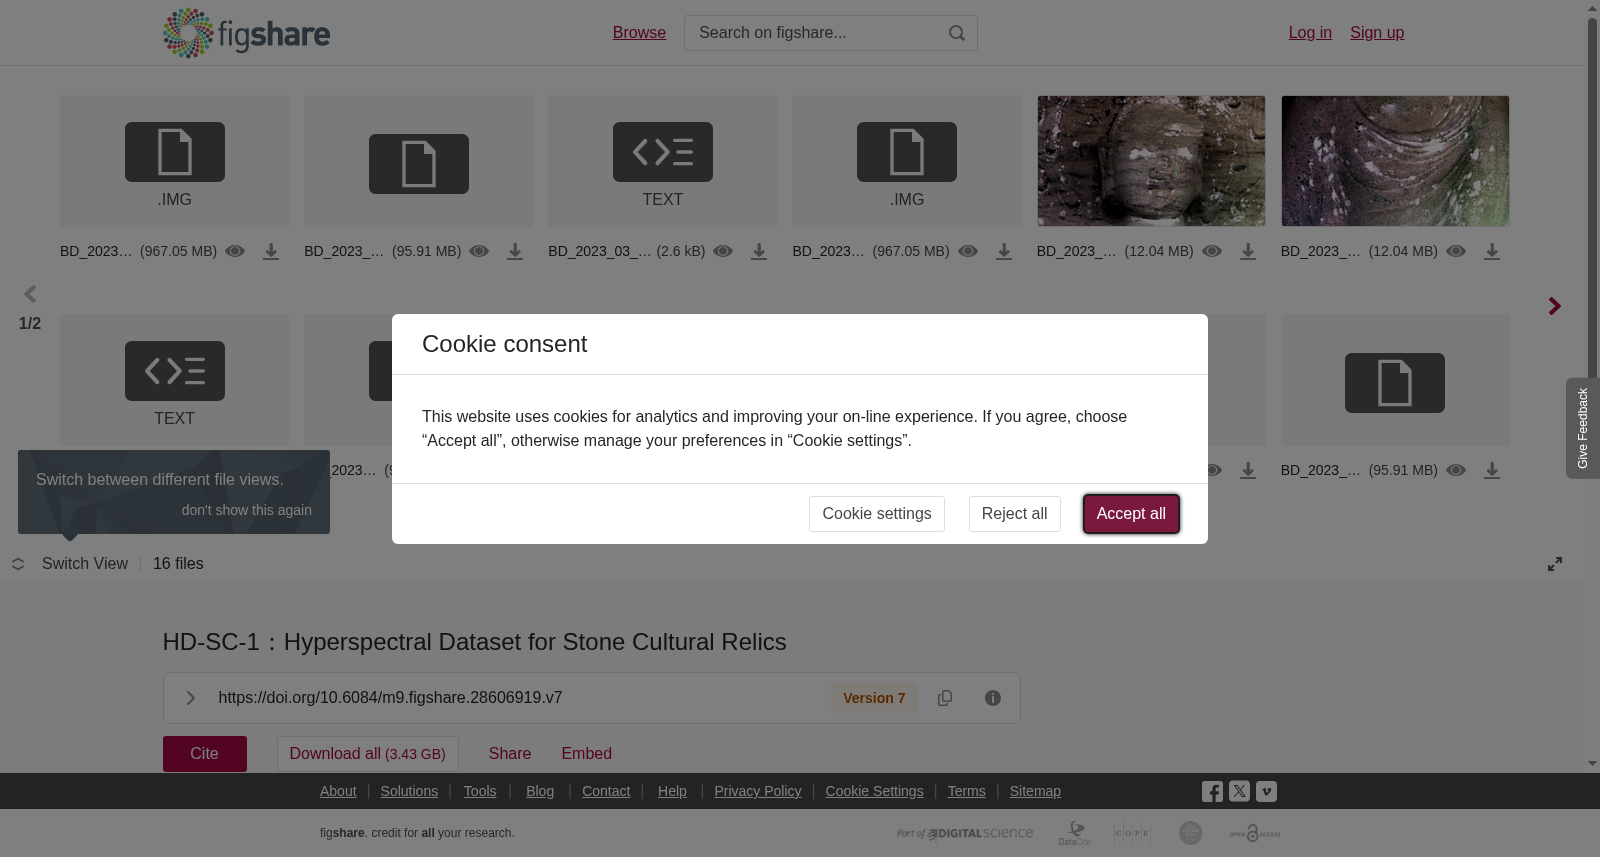
Task: Click the search magnifier icon
Action: tap(957, 33)
